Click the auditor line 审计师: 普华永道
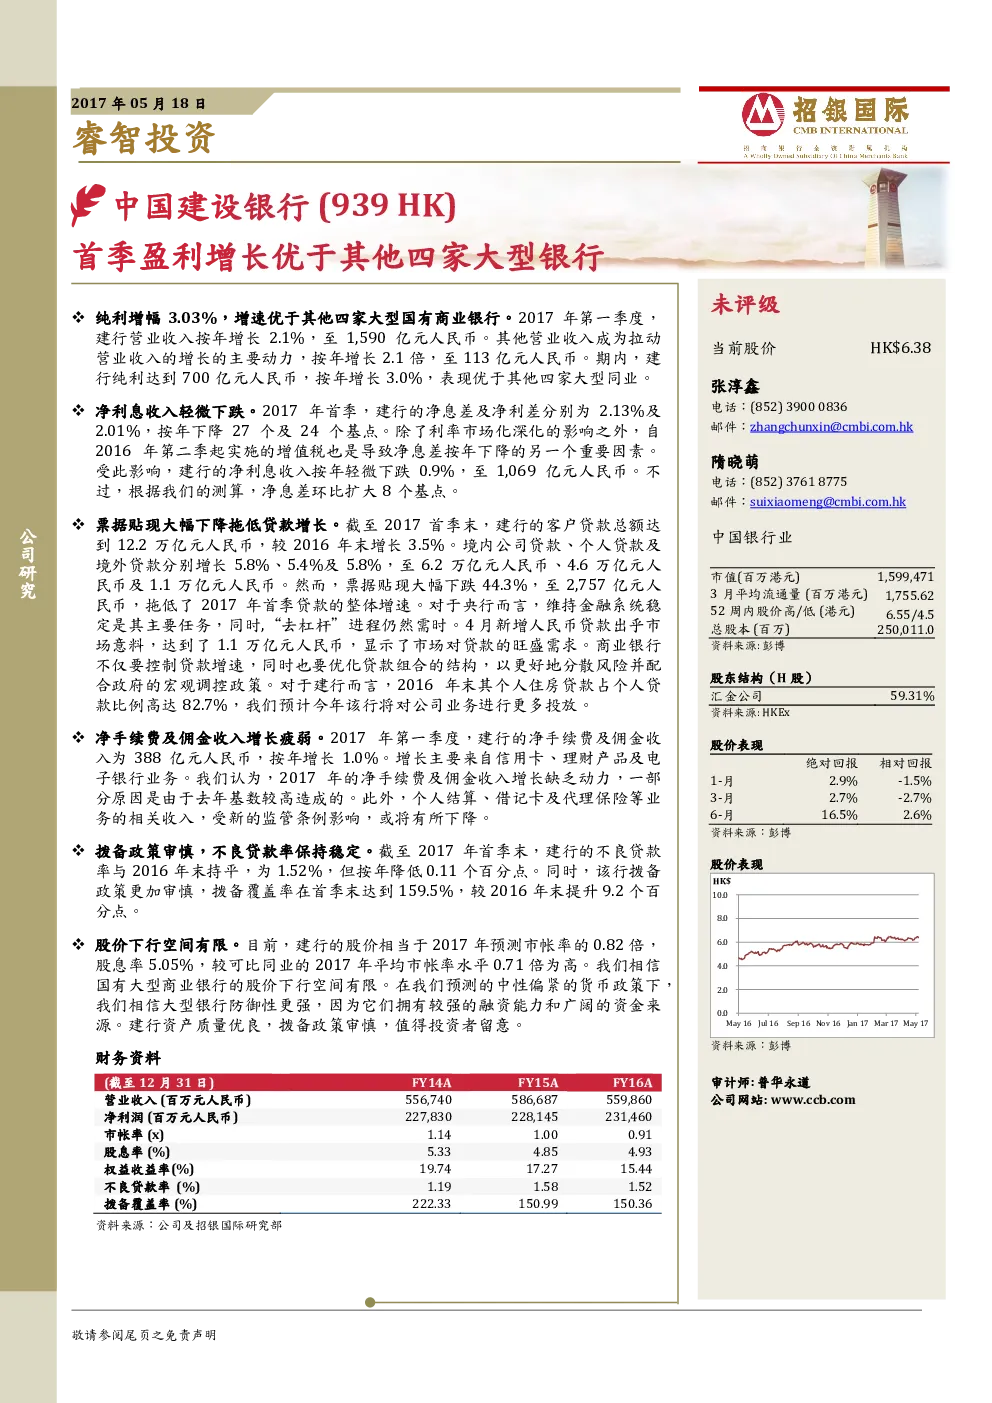Screen dimensions: 992x1403 760,1083
